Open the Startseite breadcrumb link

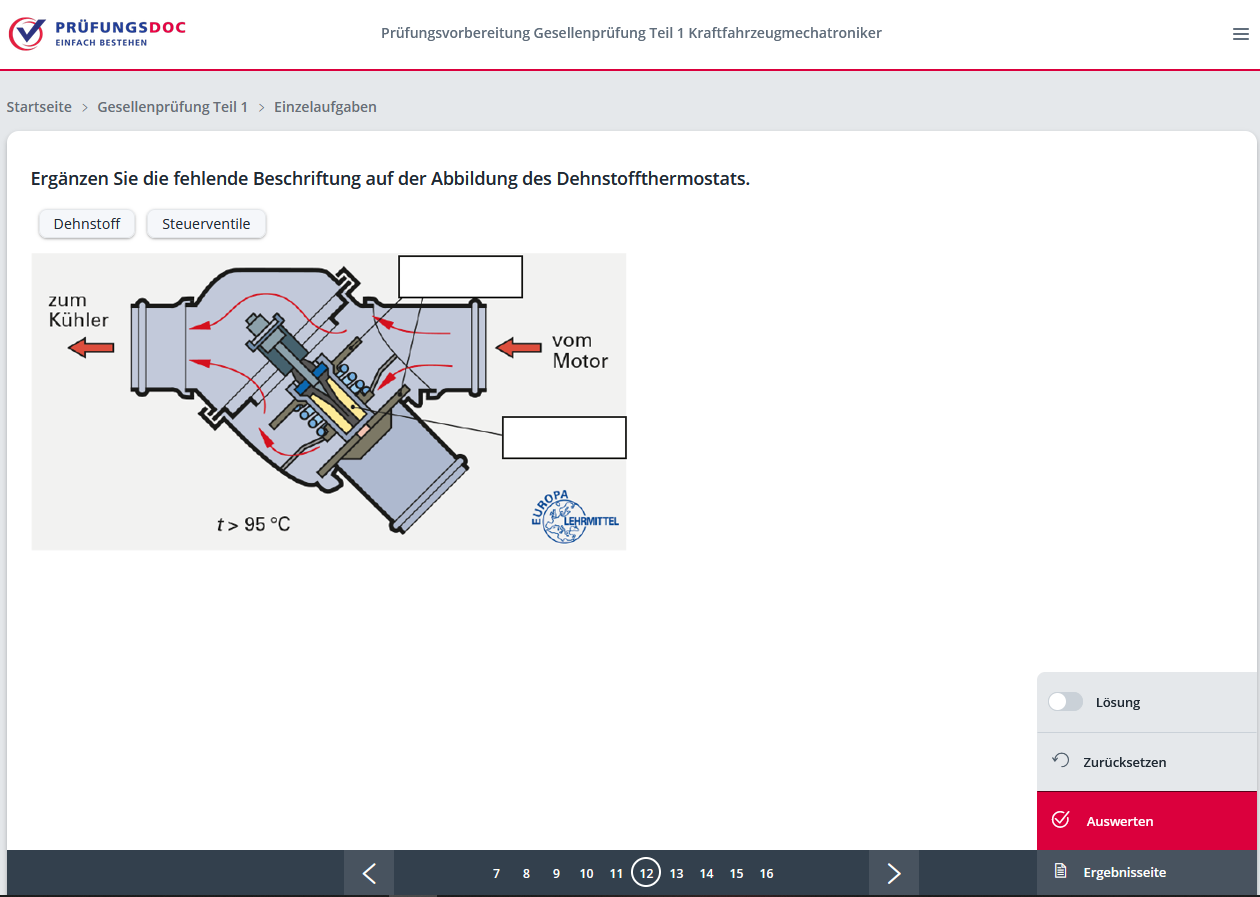39,107
